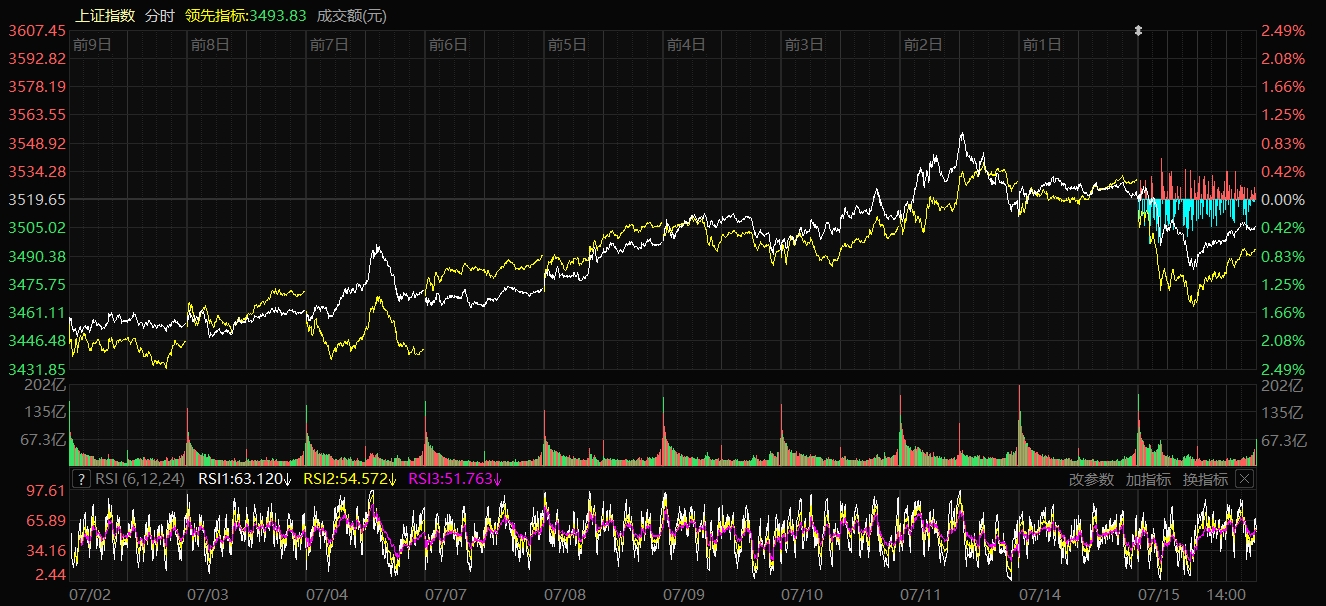The height and width of the screenshot is (606, 1326).
Task: Select the 分时 chart mode label
Action: tap(159, 15)
